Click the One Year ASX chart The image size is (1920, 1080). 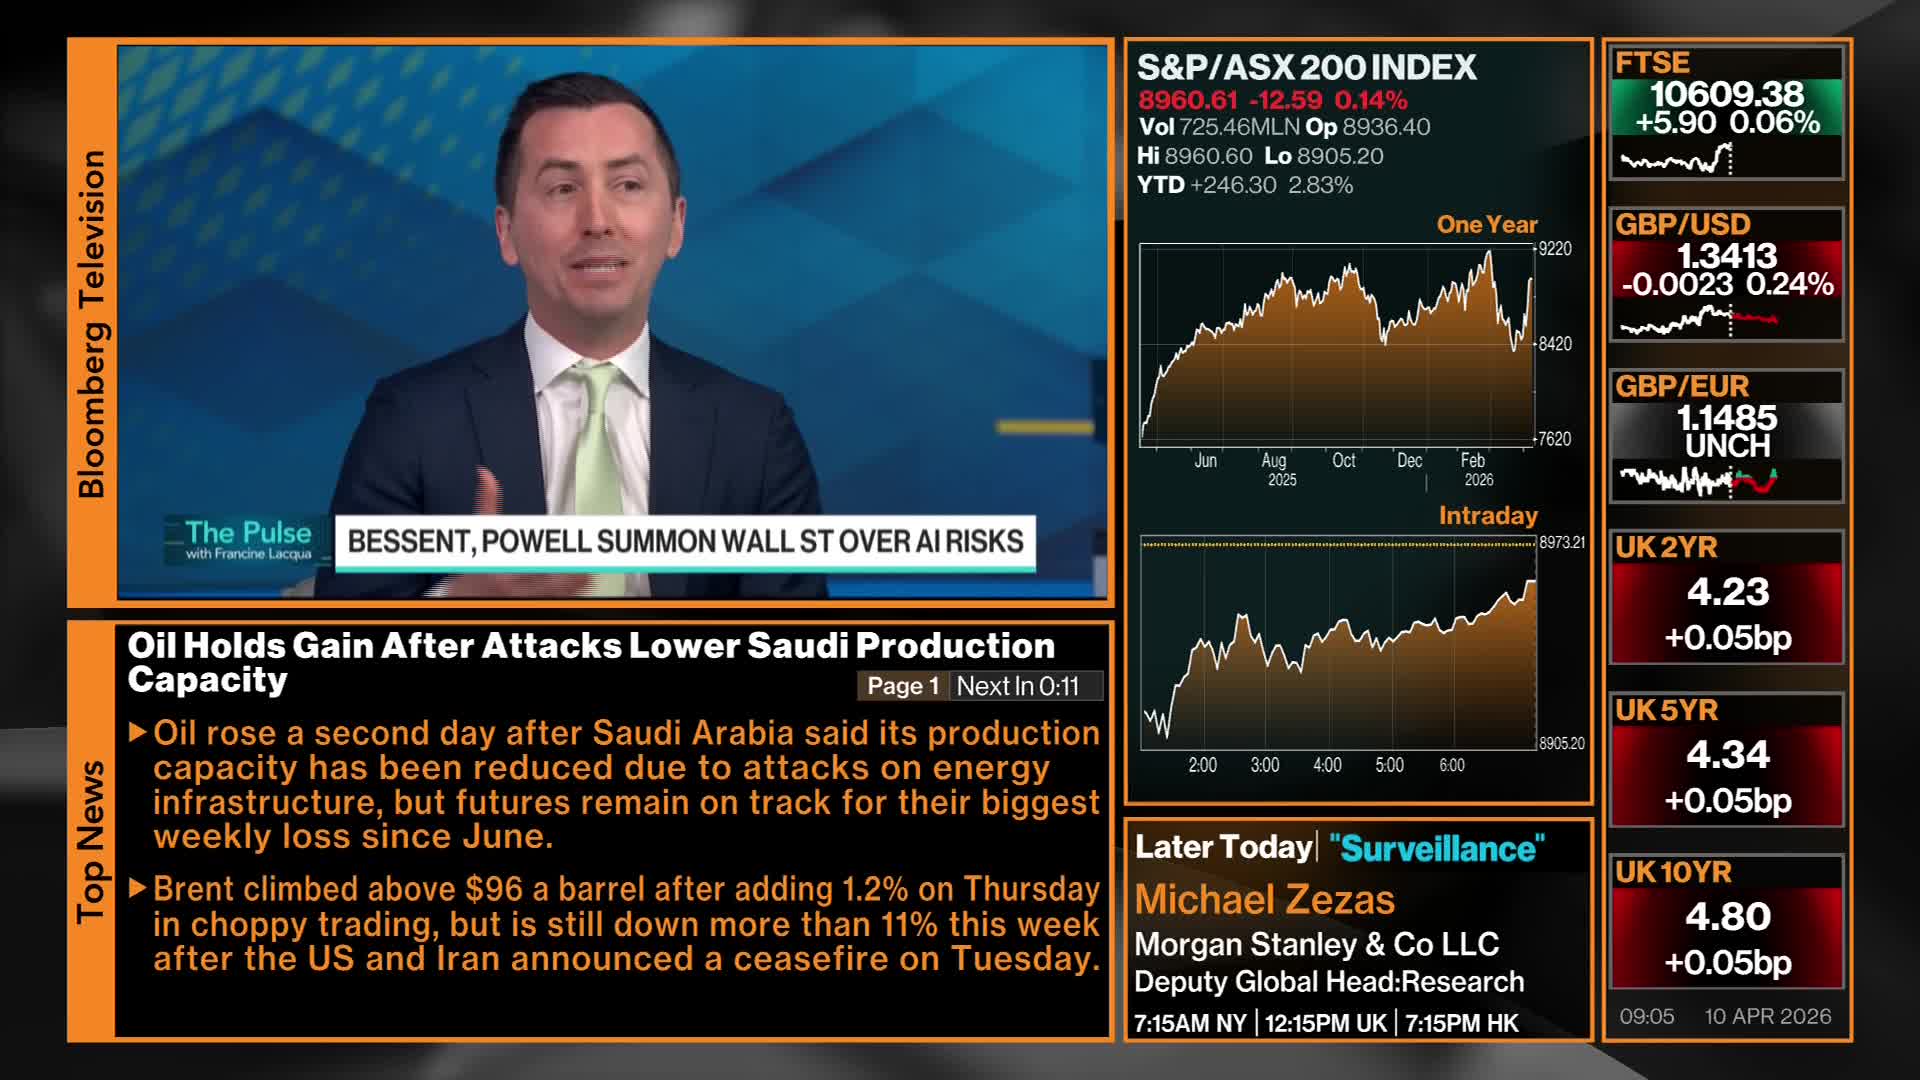1337,345
